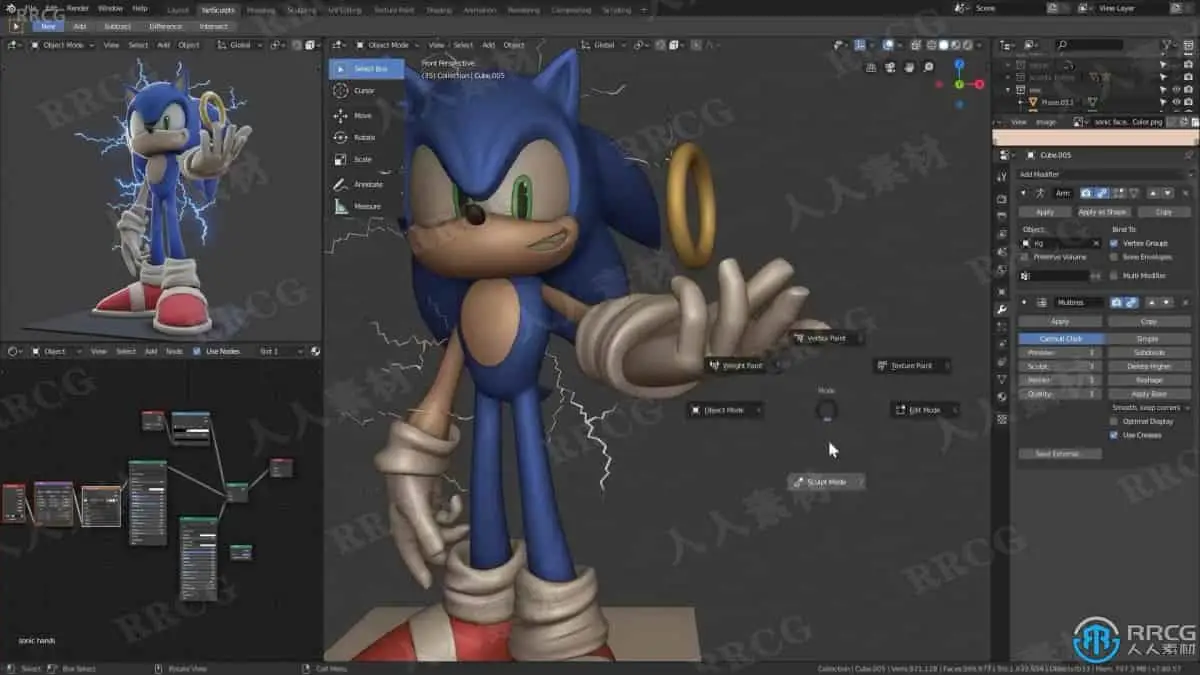Image resolution: width=1200 pixels, height=675 pixels.
Task: Open the Help menu
Action: [140, 8]
